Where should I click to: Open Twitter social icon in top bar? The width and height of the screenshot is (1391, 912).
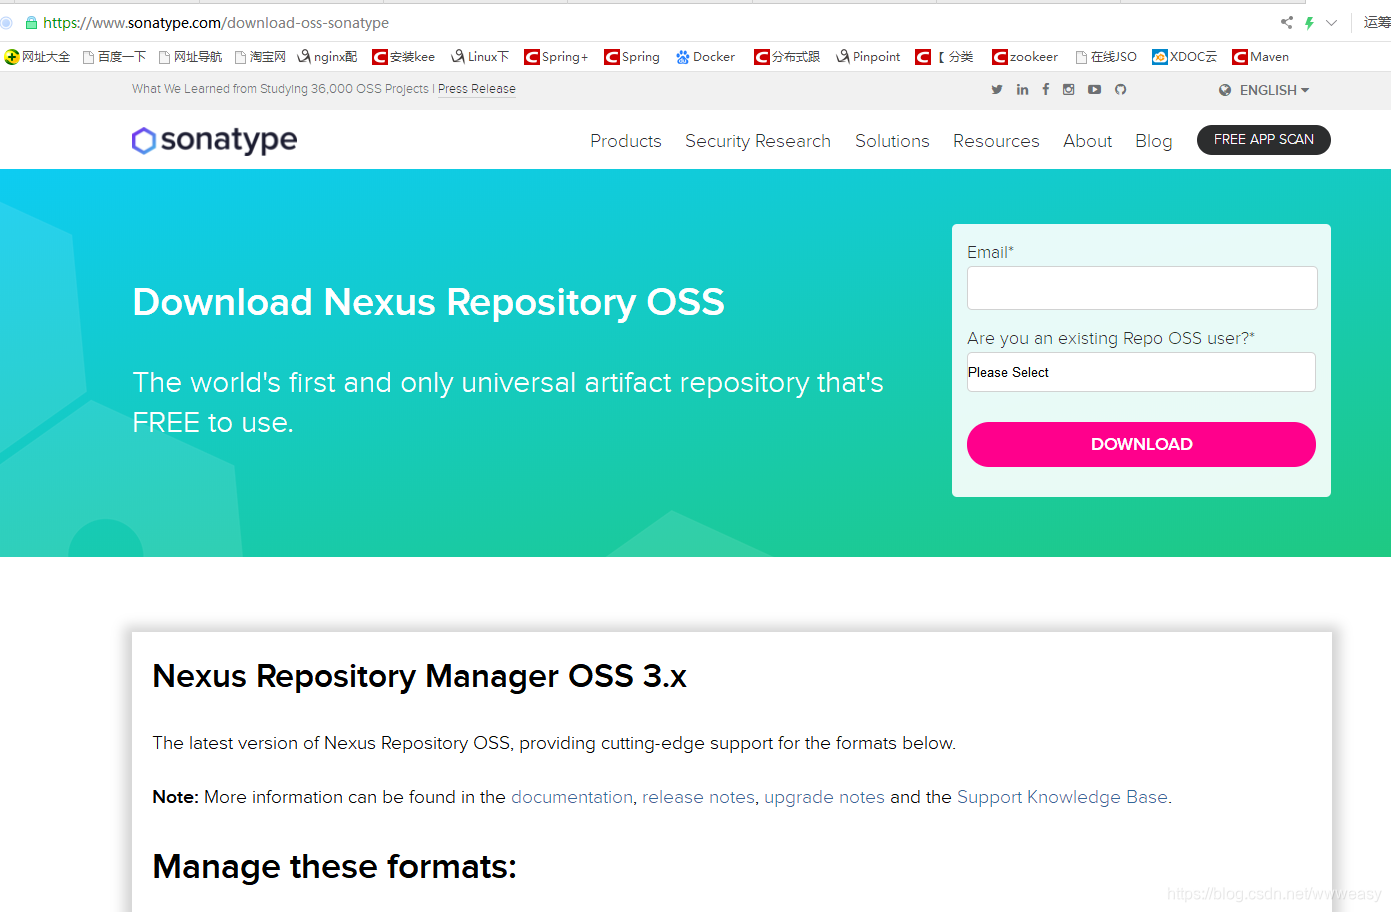[997, 90]
